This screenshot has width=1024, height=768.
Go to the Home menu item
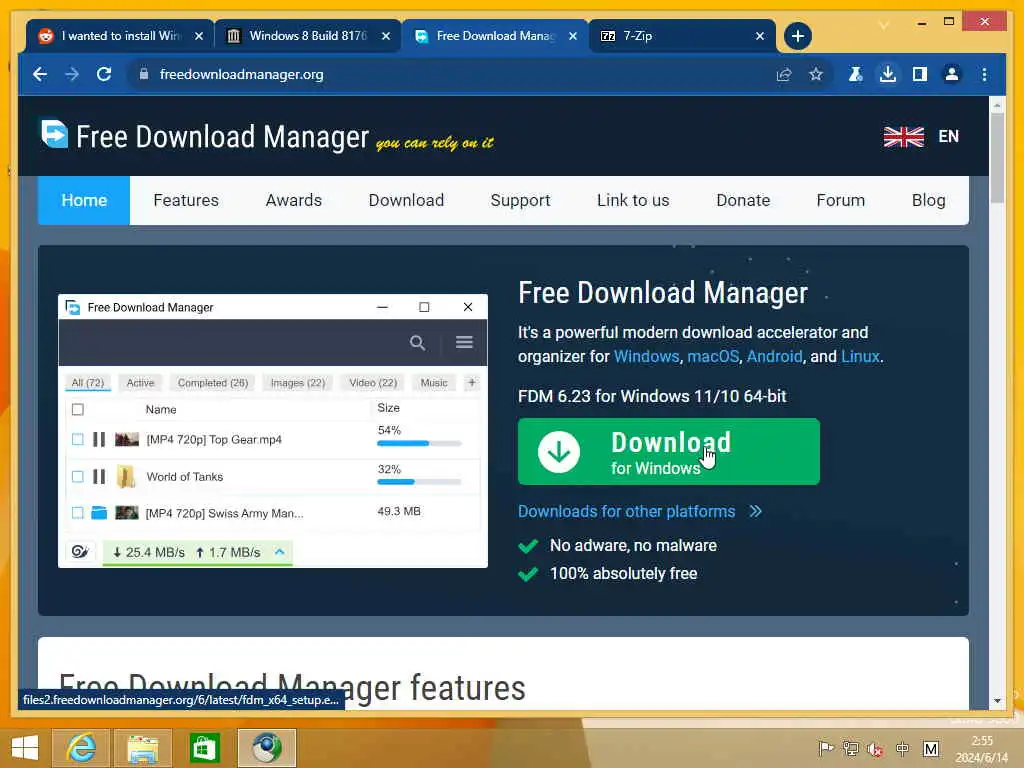[x=84, y=200]
